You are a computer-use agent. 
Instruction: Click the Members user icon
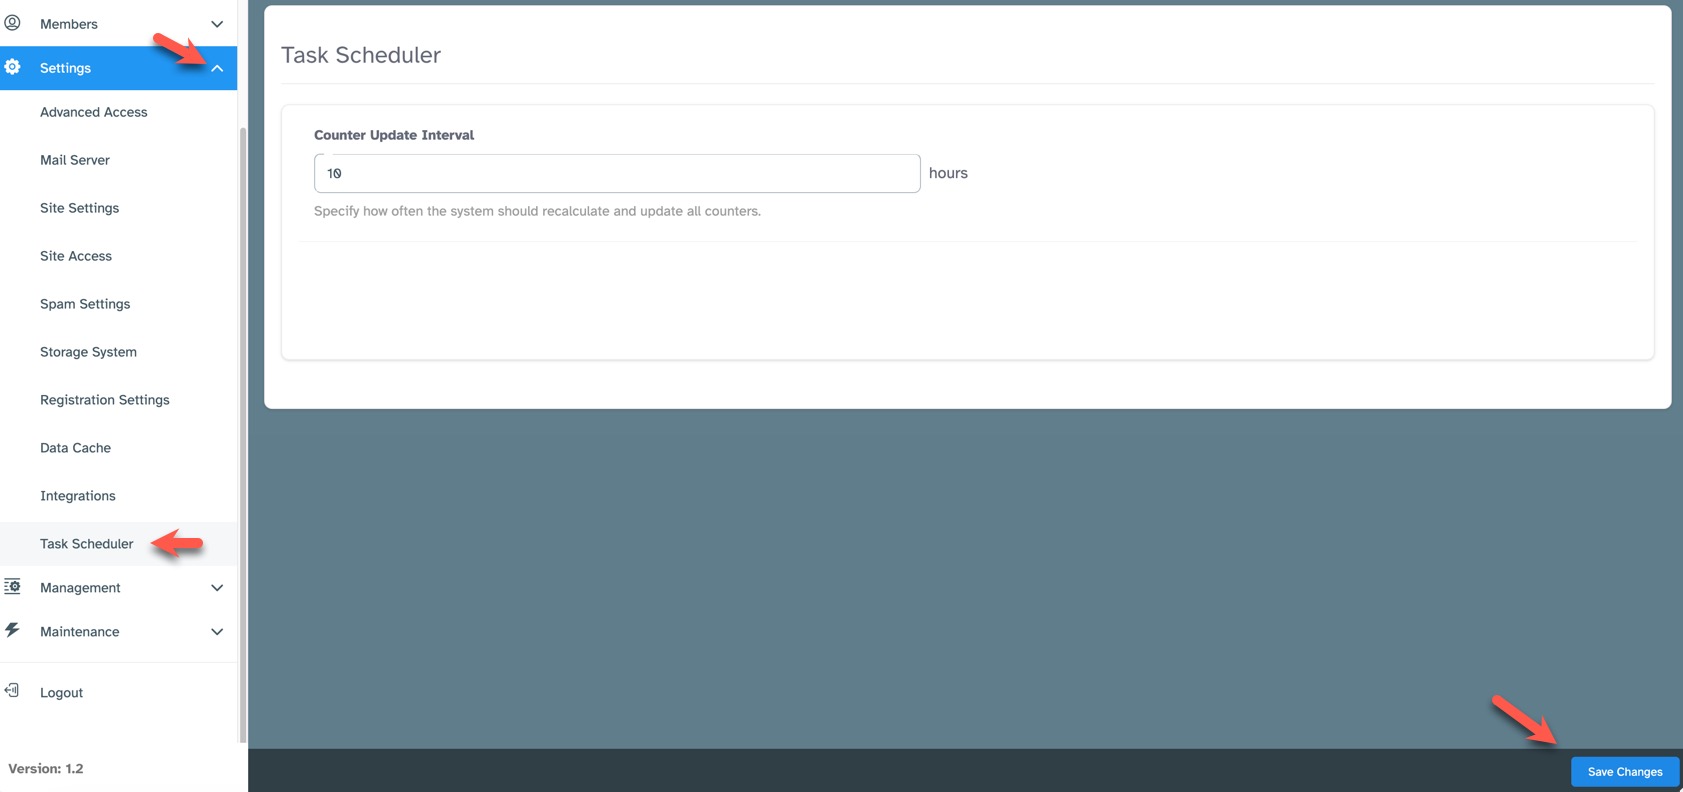[13, 23]
